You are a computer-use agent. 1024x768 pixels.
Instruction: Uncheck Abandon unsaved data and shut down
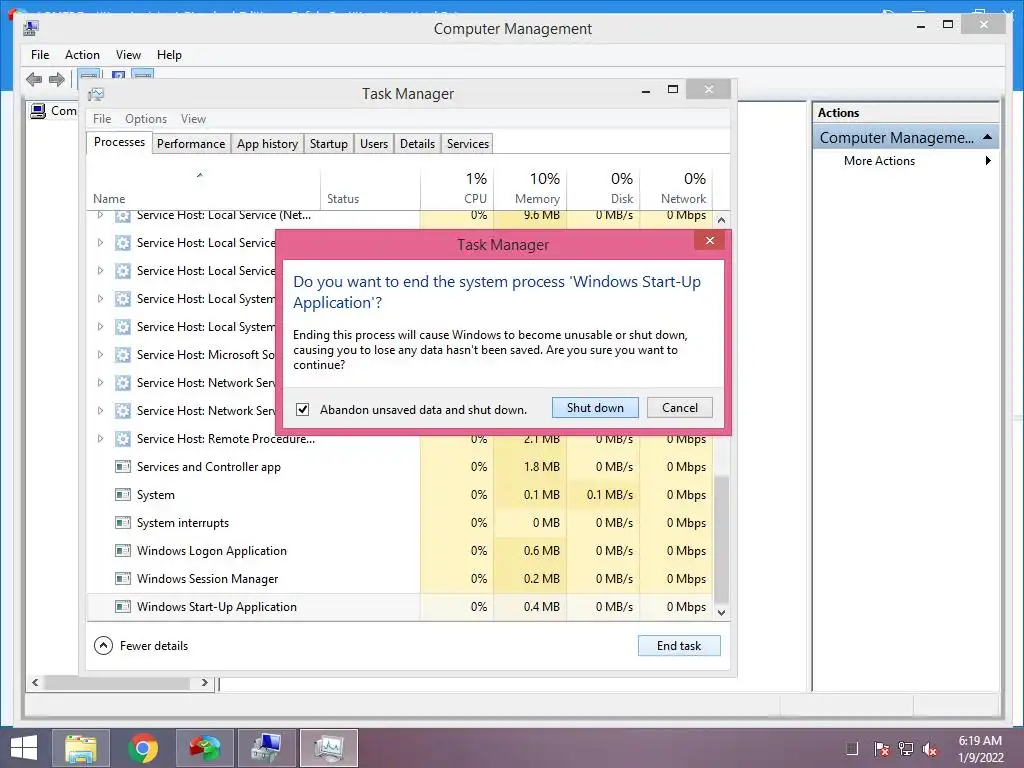click(x=302, y=409)
